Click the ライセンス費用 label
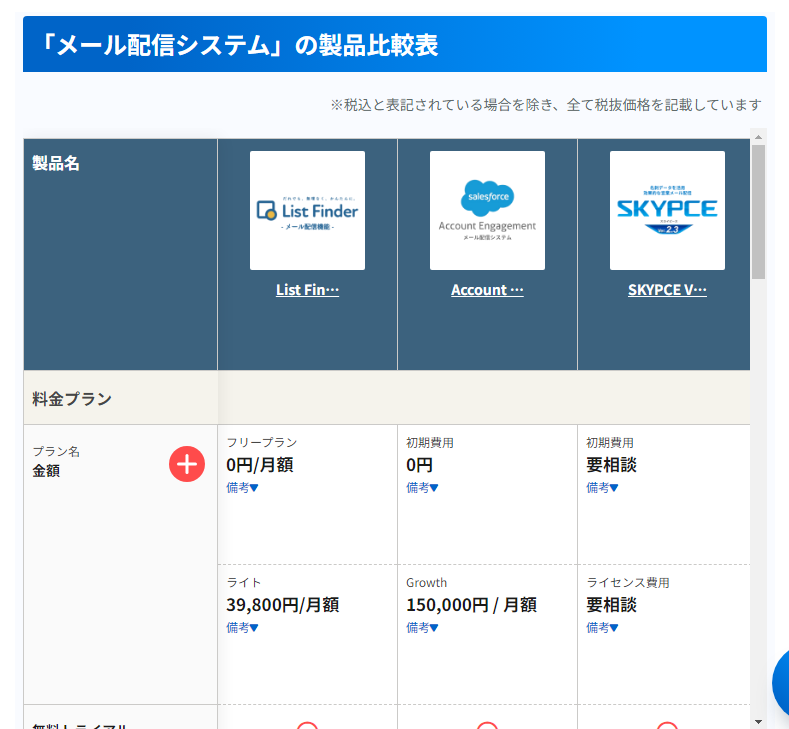The width and height of the screenshot is (789, 729). [628, 583]
